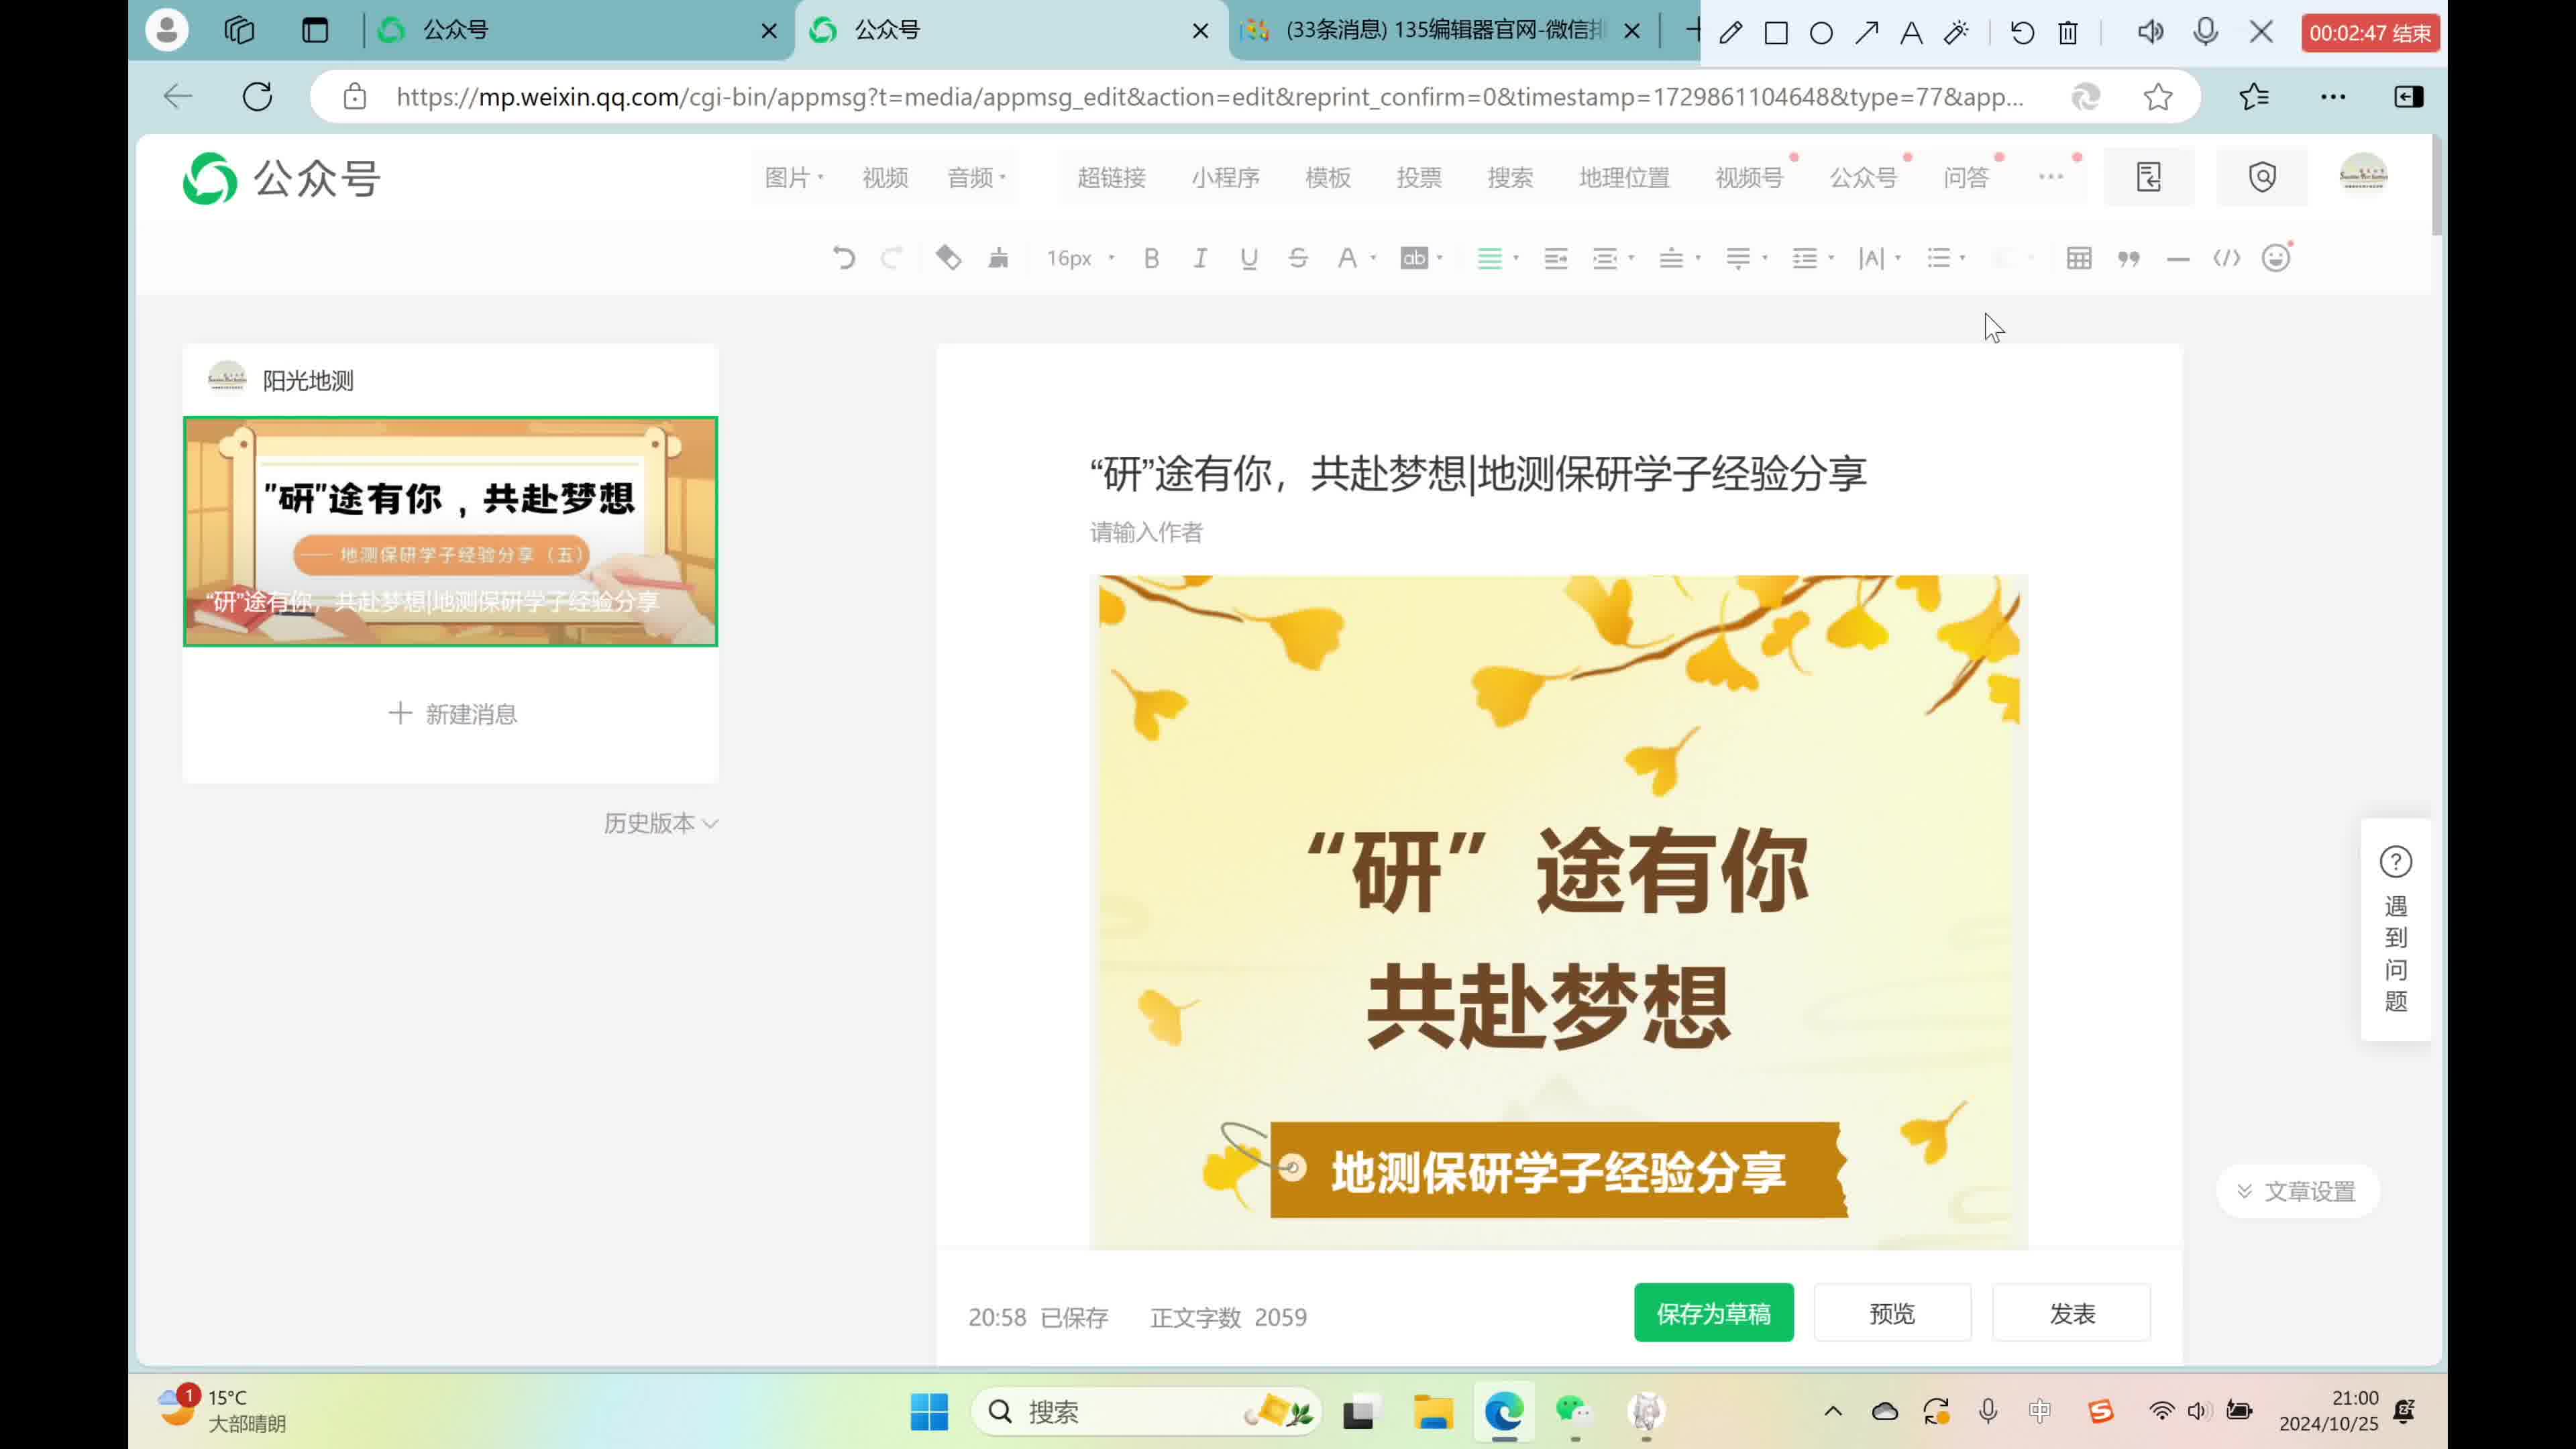Click the 发表 button
This screenshot has height=1449, width=2576.
tap(2071, 1312)
